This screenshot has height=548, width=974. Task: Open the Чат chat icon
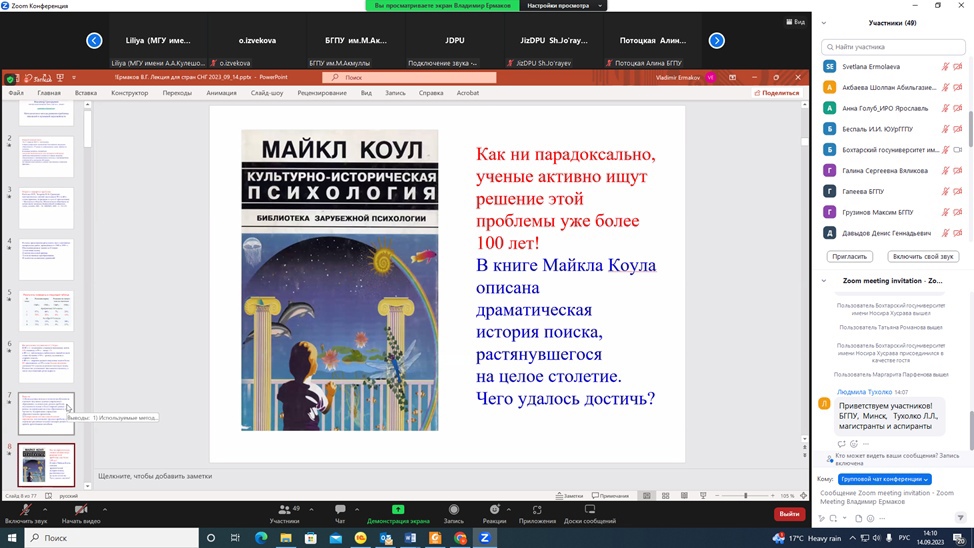pyautogui.click(x=340, y=510)
